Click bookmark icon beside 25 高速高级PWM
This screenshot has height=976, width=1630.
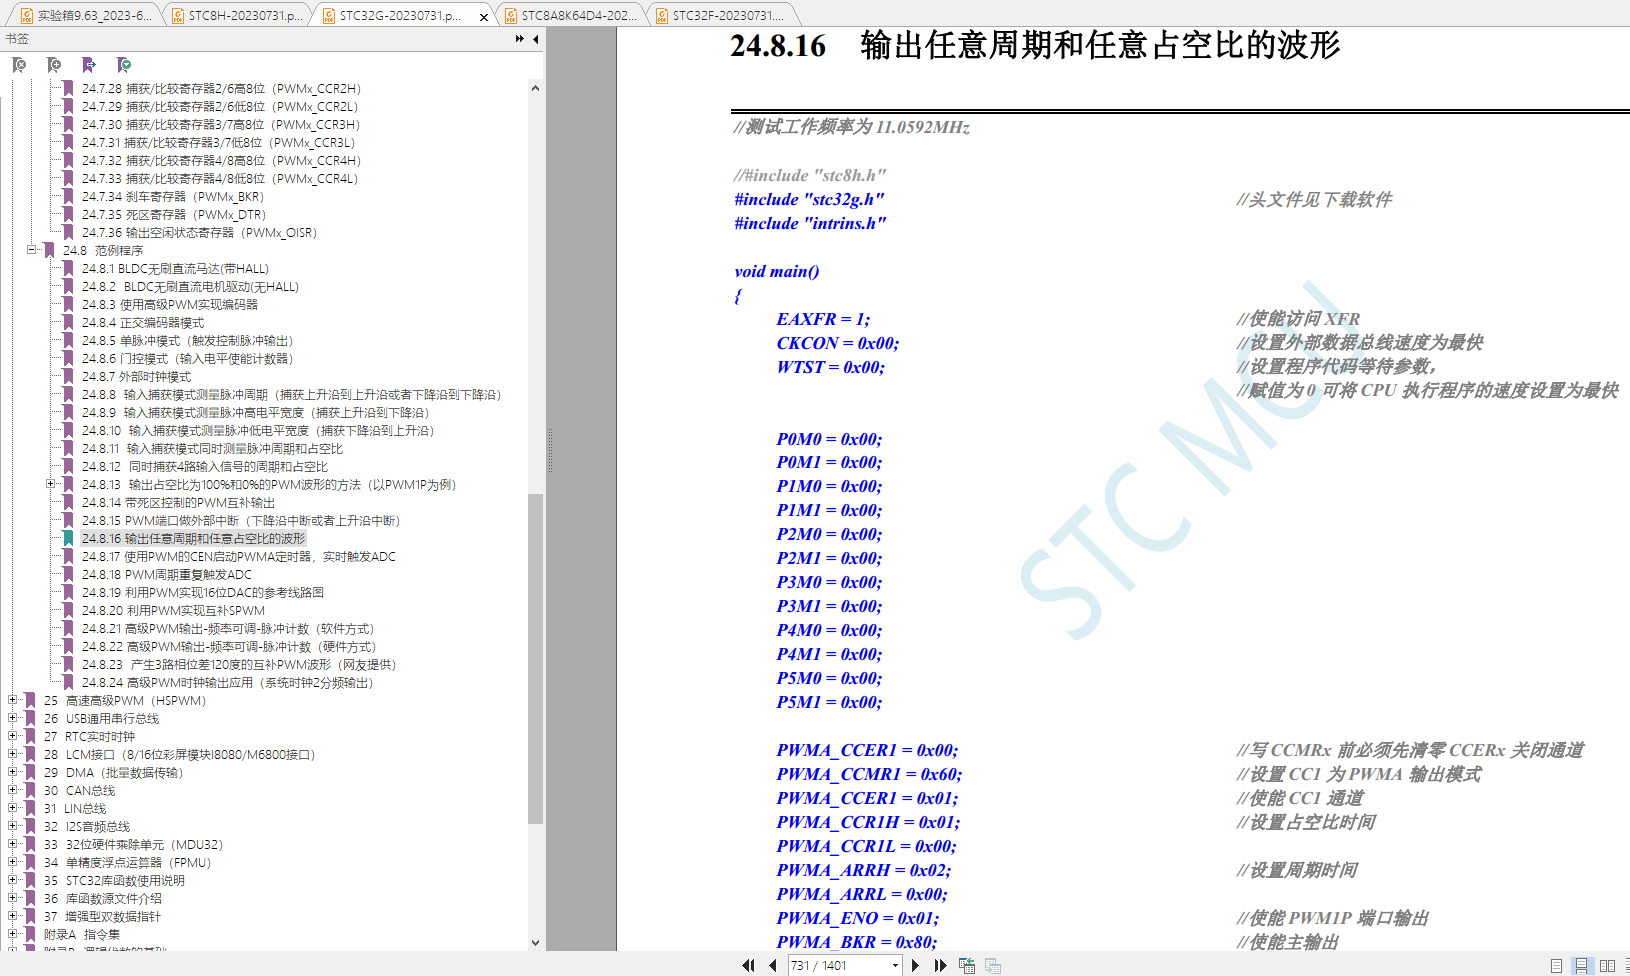point(30,700)
